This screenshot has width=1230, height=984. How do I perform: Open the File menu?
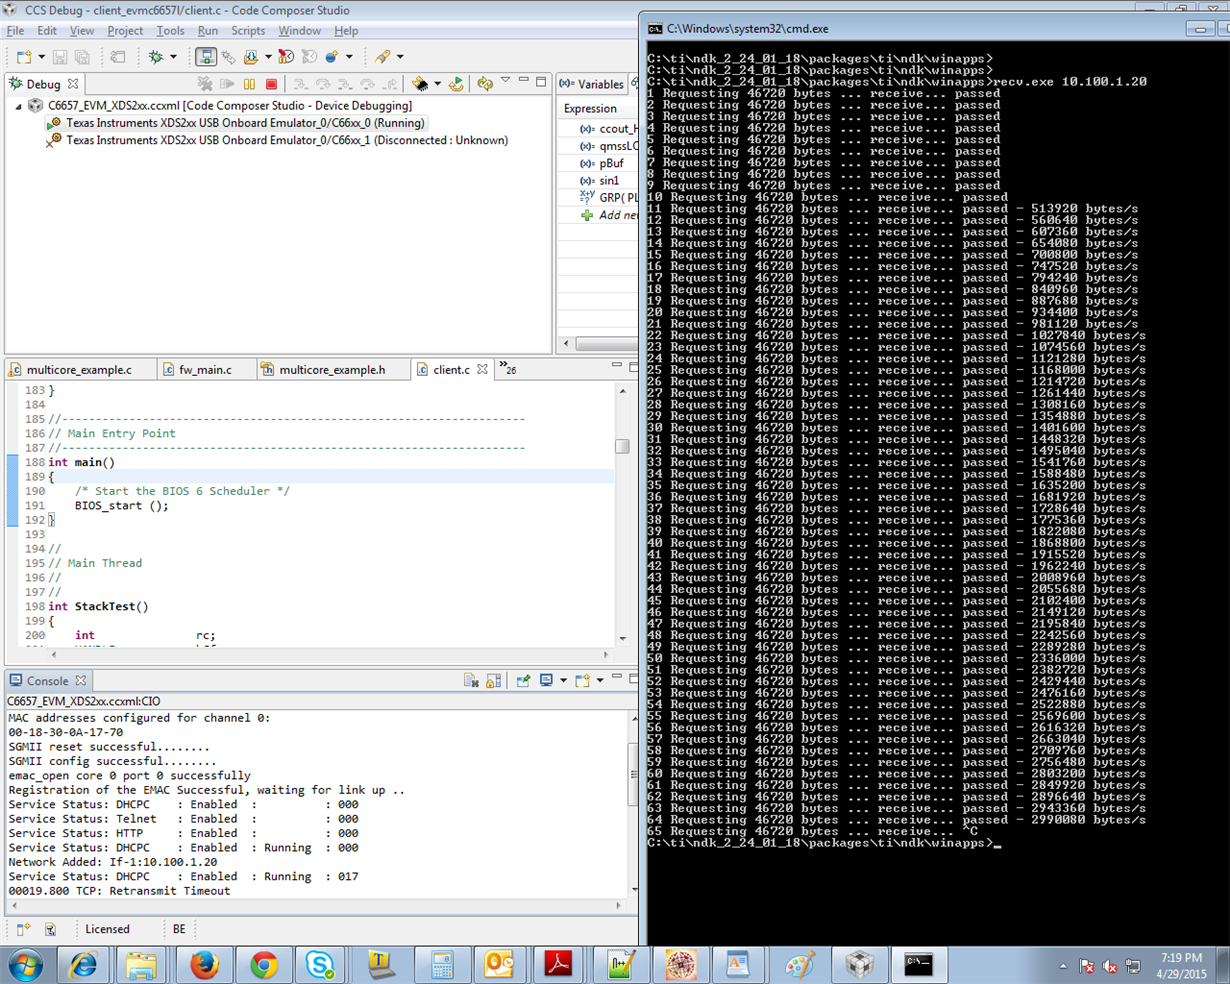(15, 31)
